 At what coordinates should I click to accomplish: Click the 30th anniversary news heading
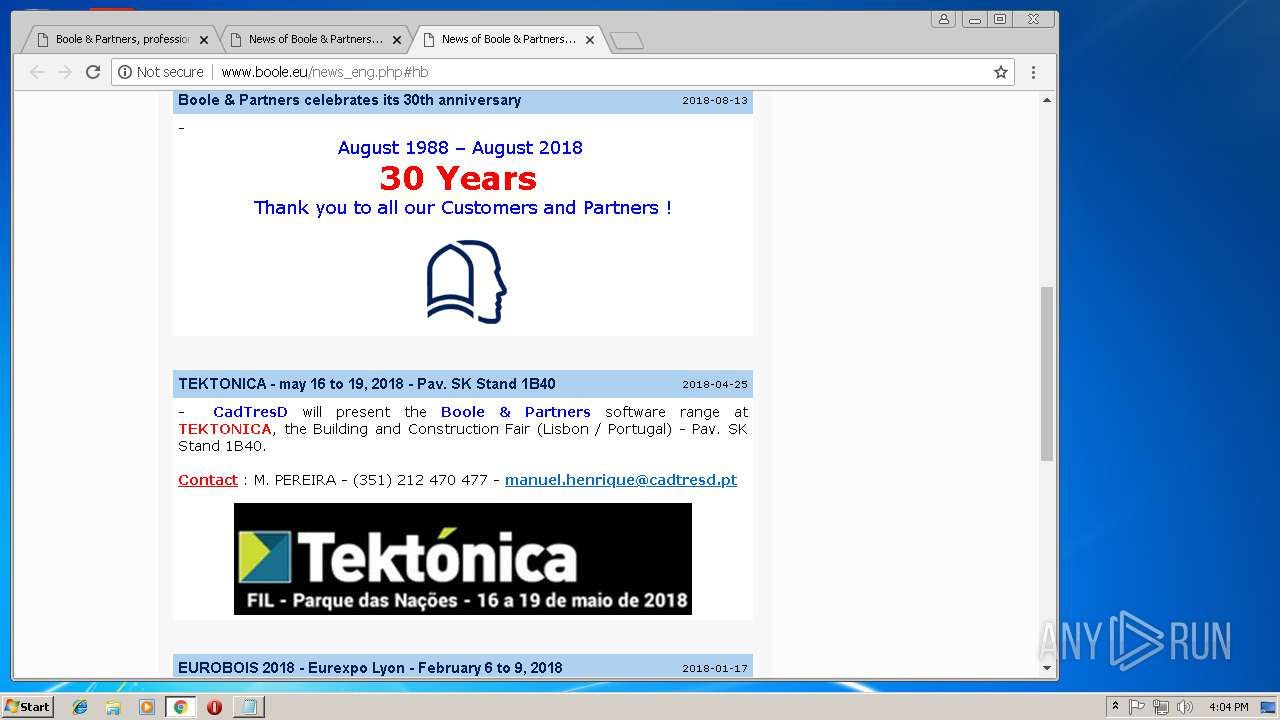(350, 100)
